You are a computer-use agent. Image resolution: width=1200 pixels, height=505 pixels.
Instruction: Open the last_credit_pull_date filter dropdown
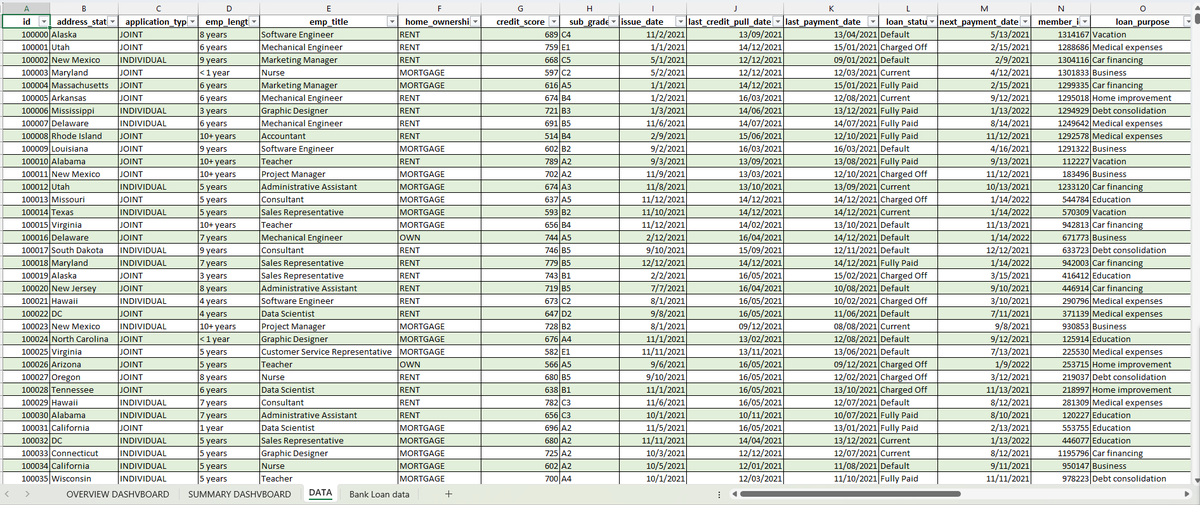click(779, 22)
